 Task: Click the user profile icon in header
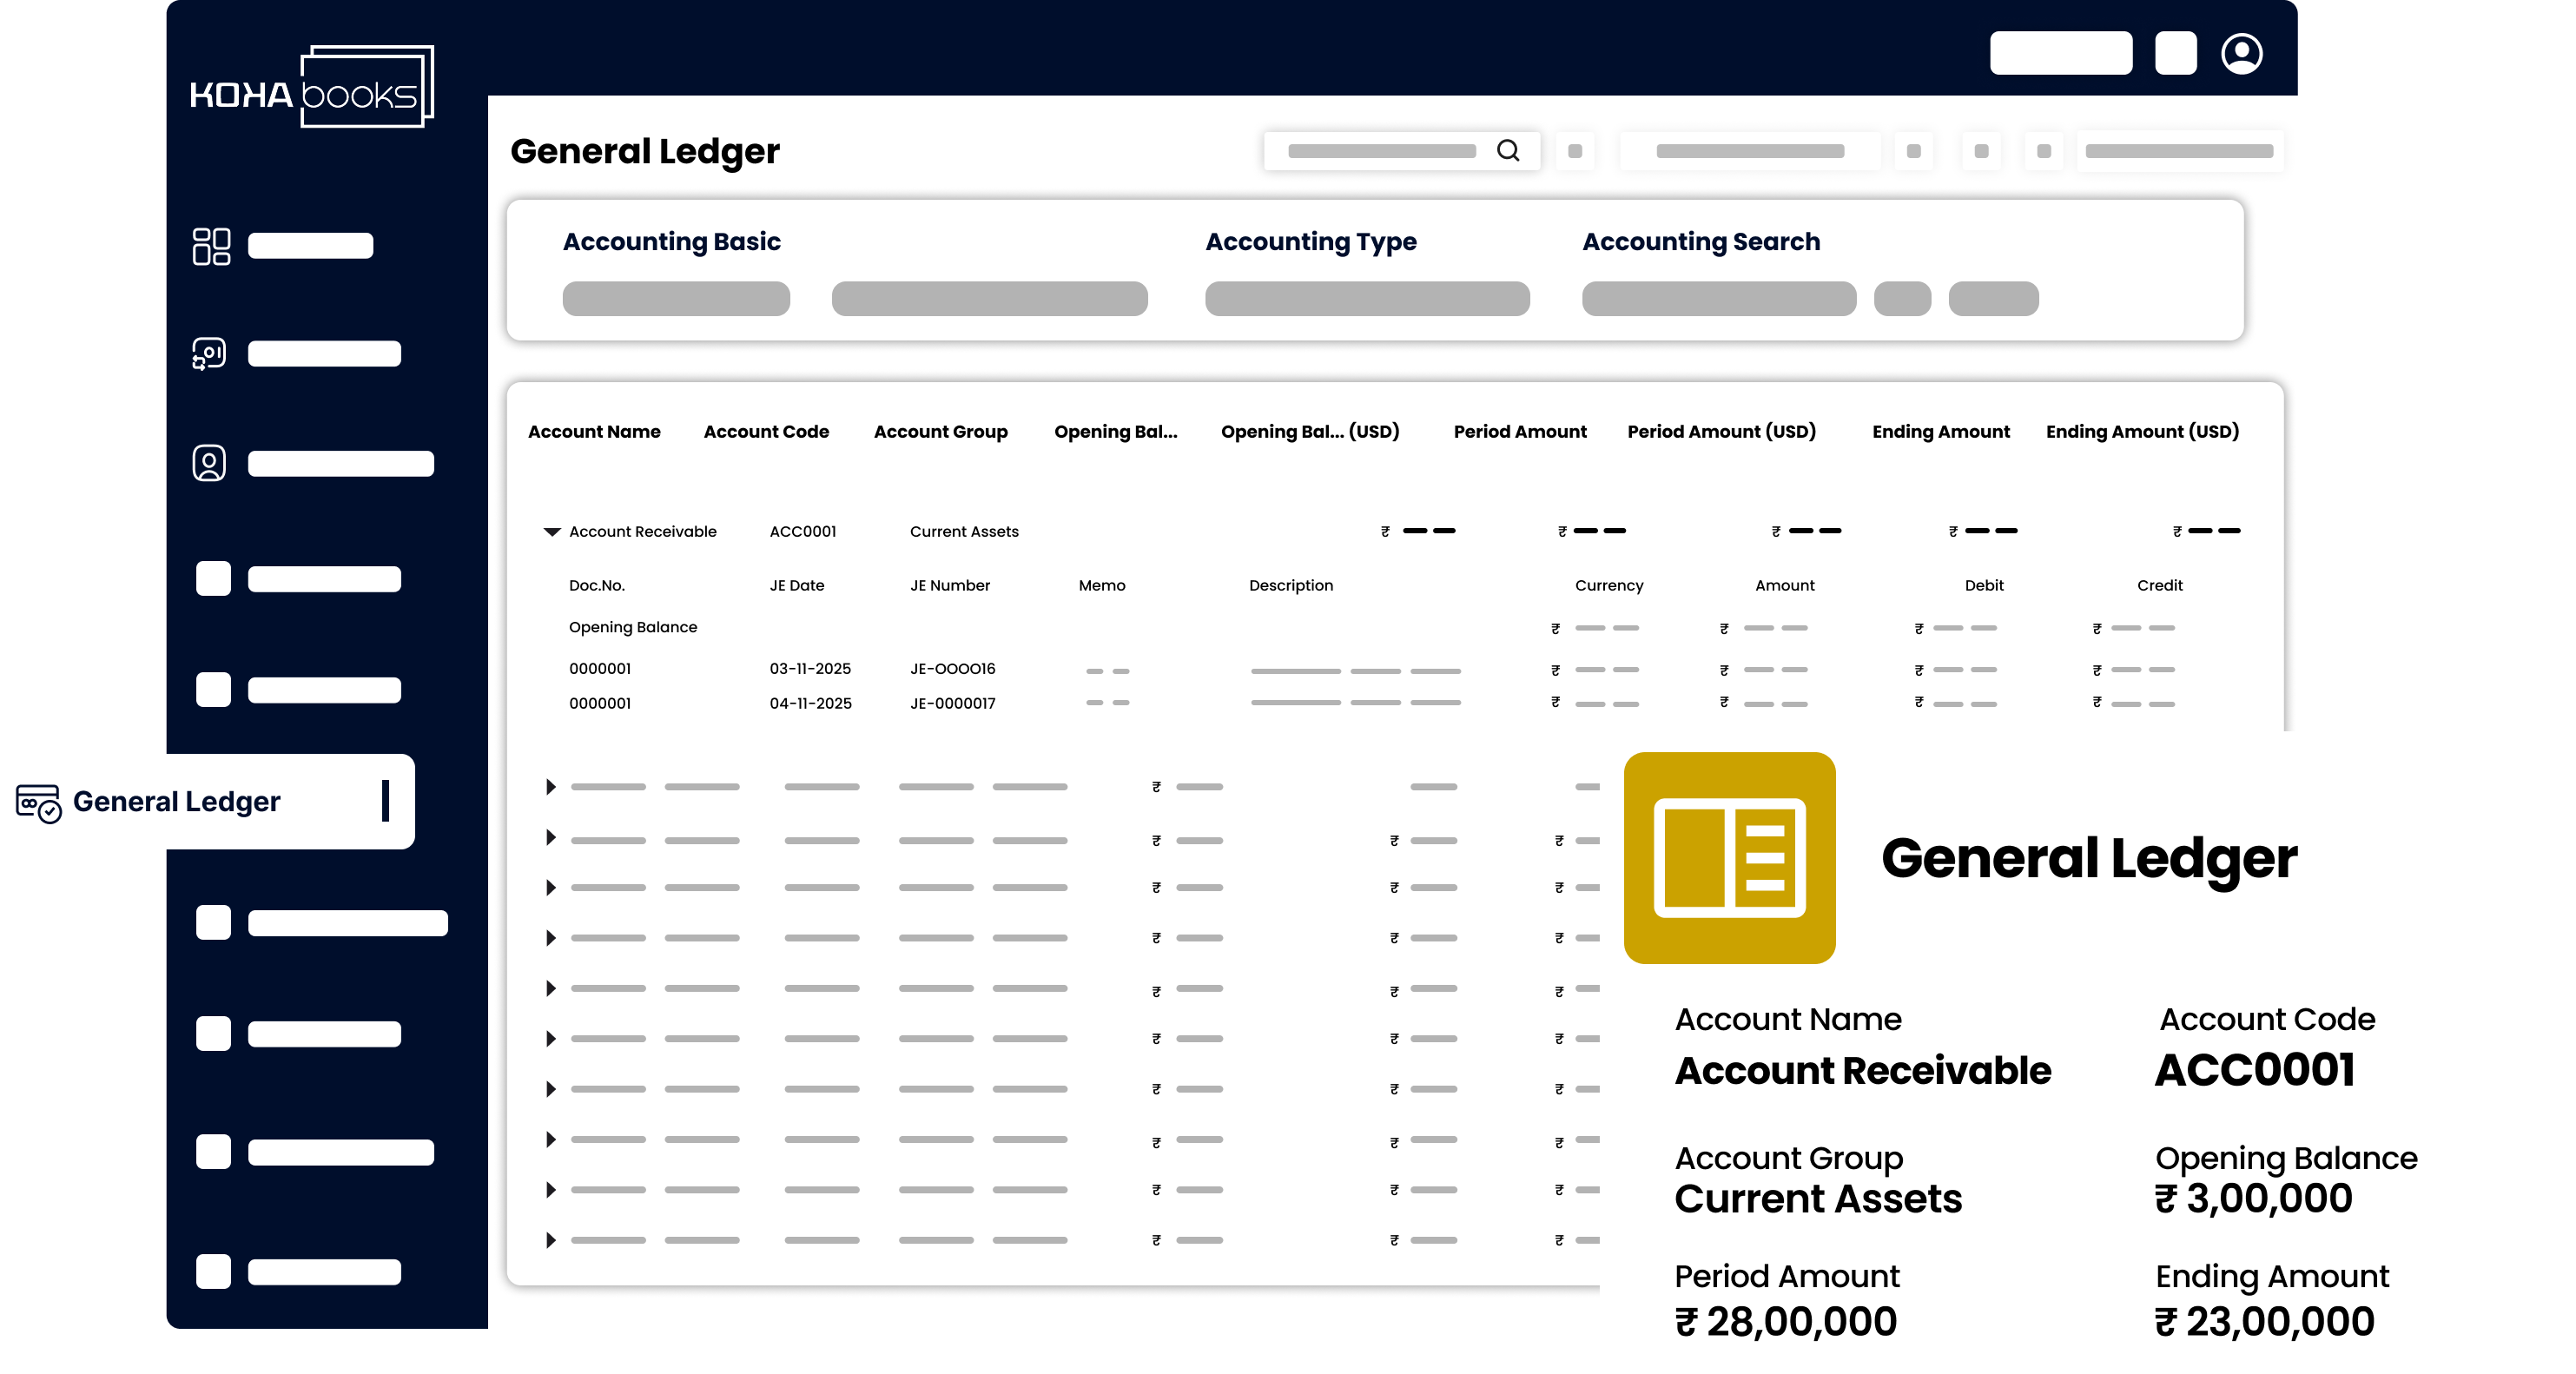(x=2241, y=53)
